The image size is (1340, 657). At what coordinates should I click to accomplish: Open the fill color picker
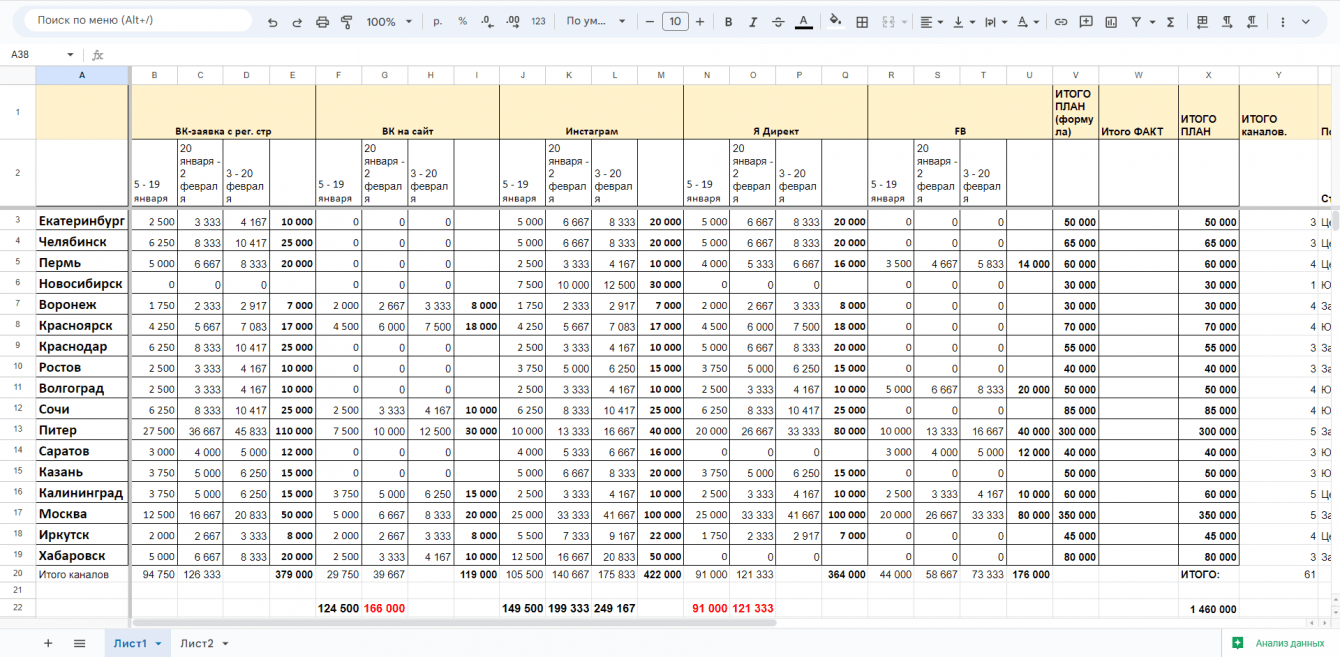pos(835,22)
